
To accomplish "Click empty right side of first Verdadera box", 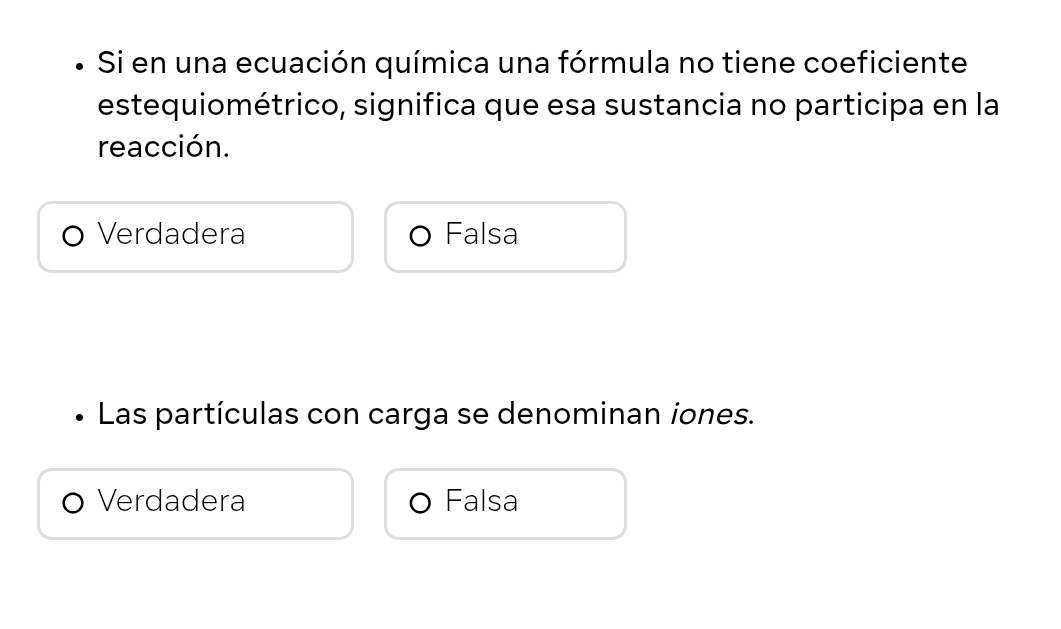I will pyautogui.click(x=300, y=236).
